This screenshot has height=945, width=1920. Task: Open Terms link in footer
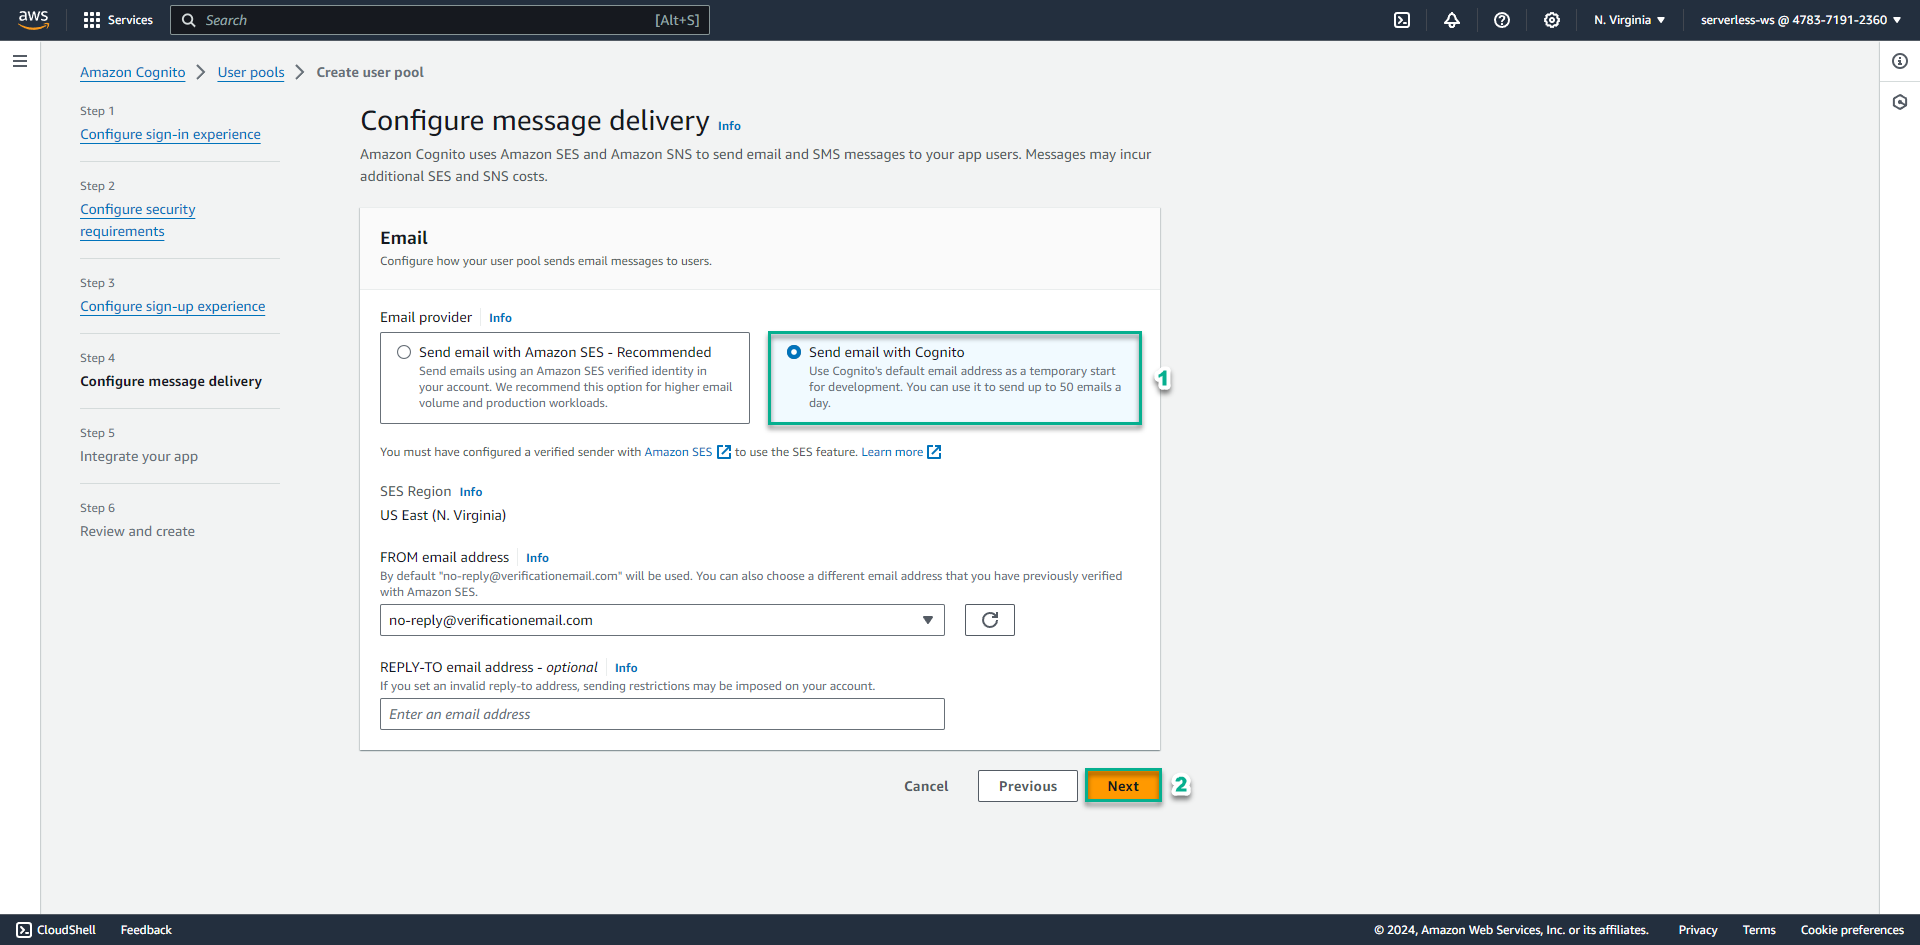tap(1759, 930)
